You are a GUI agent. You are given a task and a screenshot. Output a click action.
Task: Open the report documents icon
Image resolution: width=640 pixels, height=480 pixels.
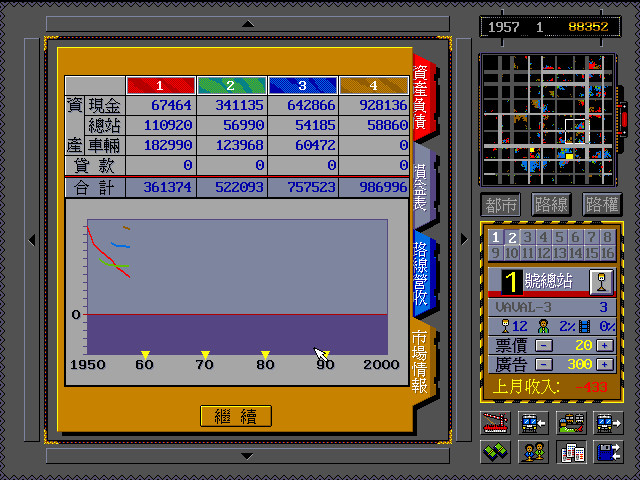click(571, 452)
